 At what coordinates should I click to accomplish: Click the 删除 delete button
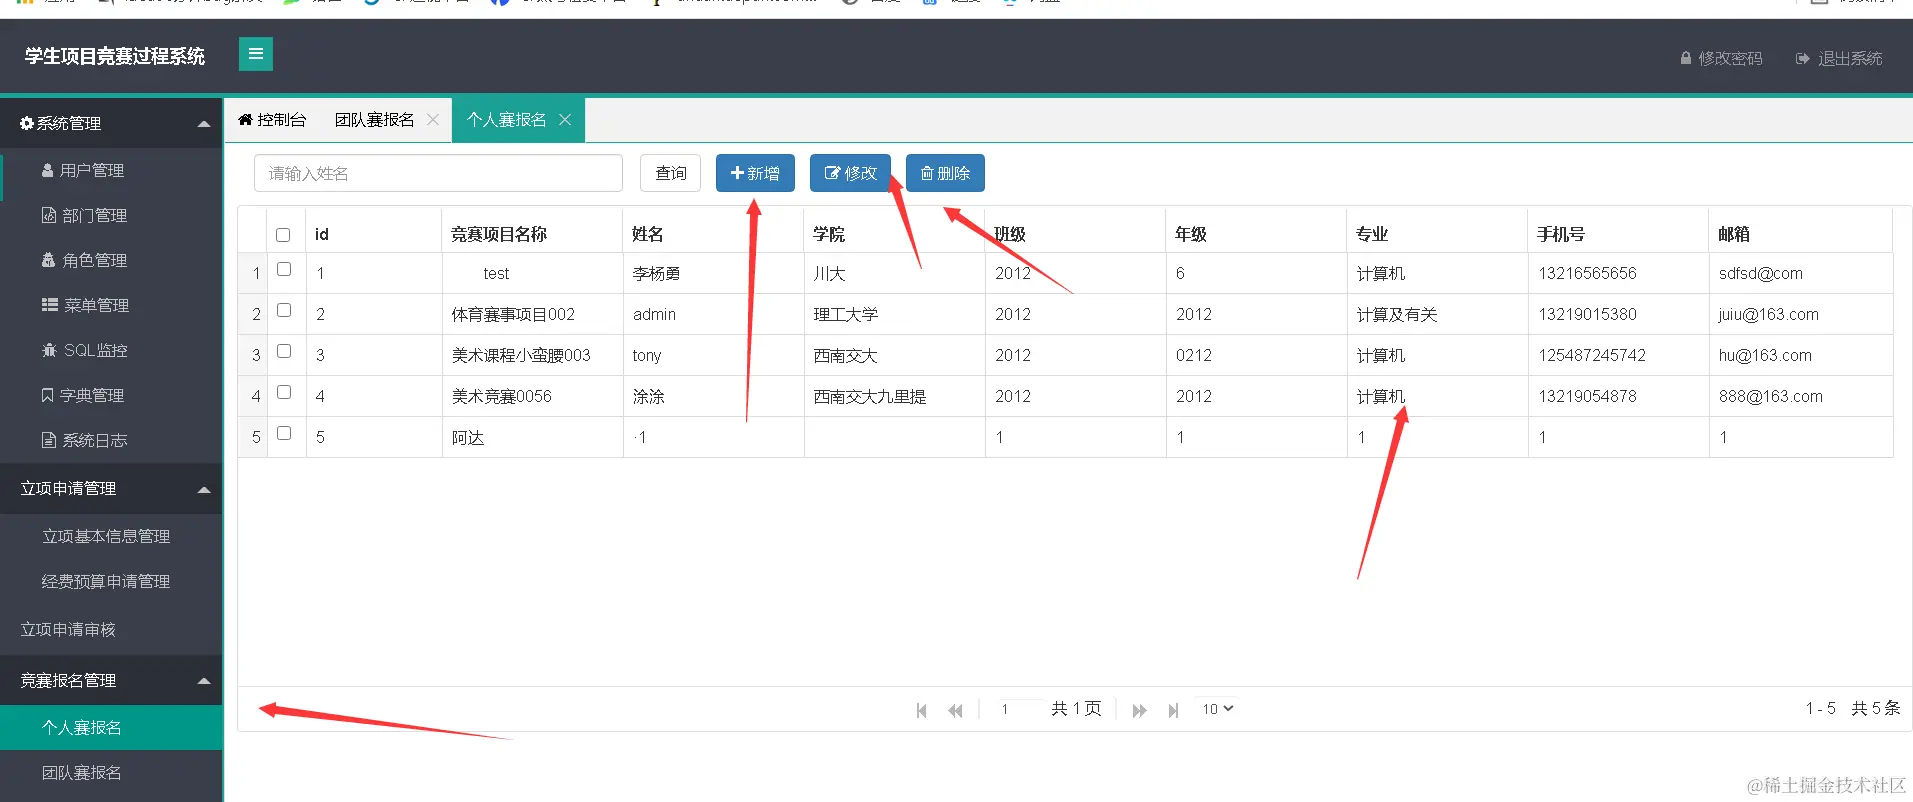click(945, 173)
